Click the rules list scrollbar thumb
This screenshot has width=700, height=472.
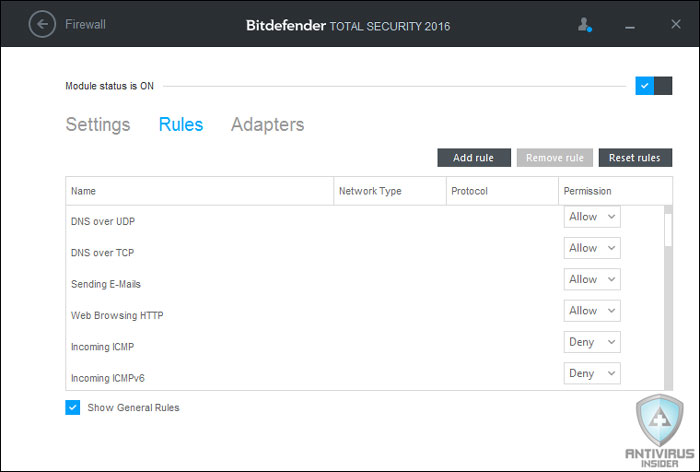[x=668, y=230]
